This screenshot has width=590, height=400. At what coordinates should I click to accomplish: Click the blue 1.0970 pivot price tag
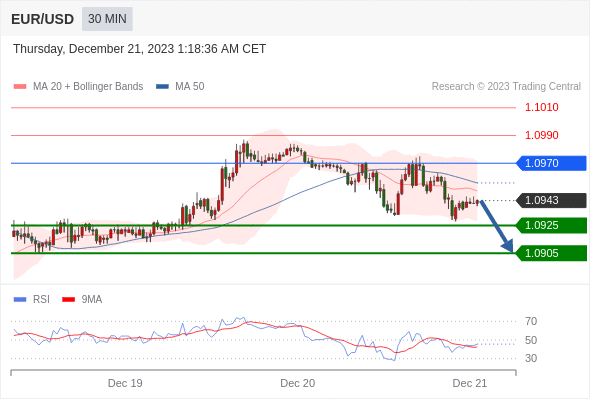(551, 163)
